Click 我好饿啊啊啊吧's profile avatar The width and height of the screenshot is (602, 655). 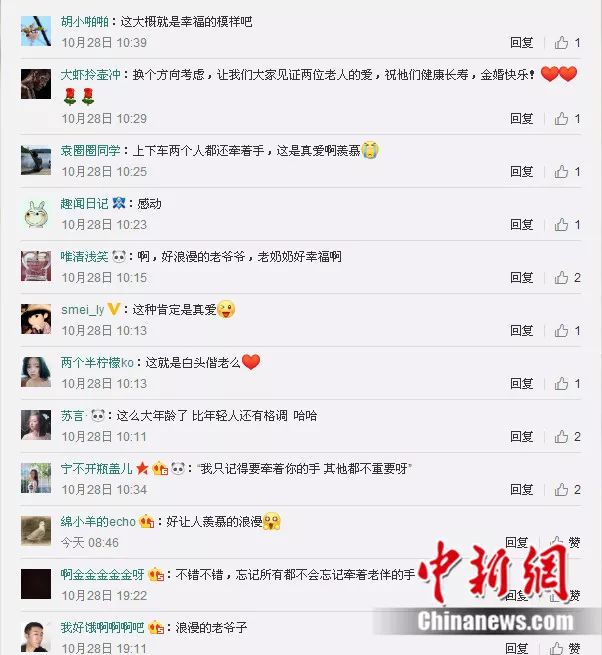36,637
